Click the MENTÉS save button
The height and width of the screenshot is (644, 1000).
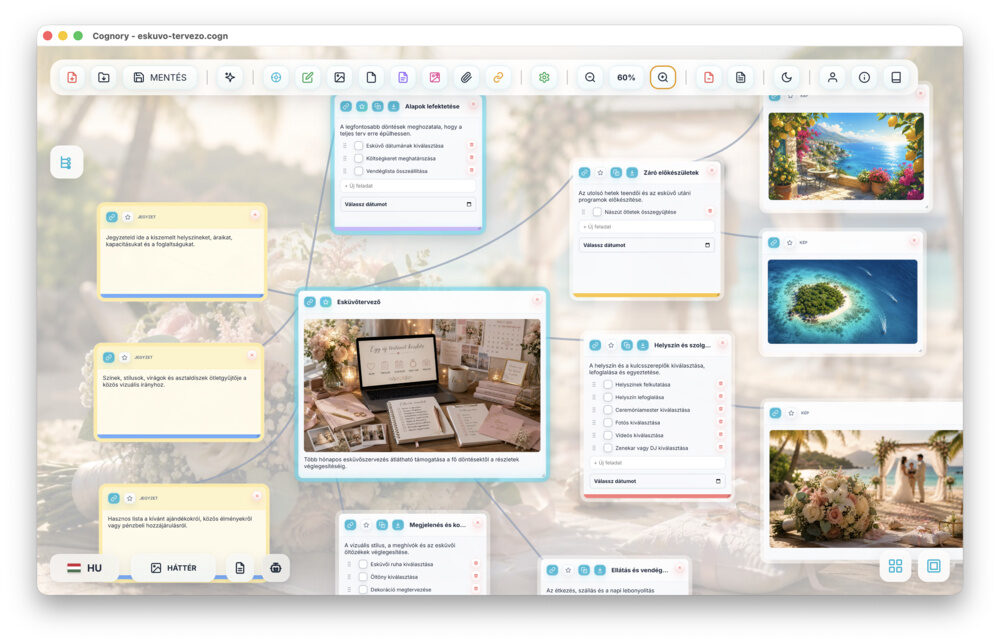pyautogui.click(x=160, y=77)
